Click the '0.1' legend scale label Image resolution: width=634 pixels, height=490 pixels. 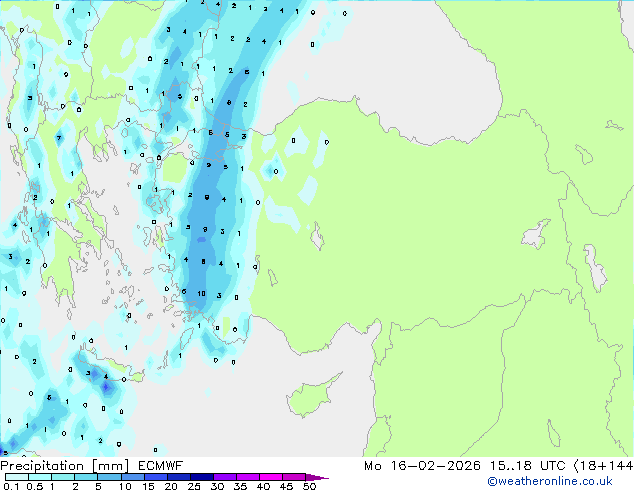11,486
